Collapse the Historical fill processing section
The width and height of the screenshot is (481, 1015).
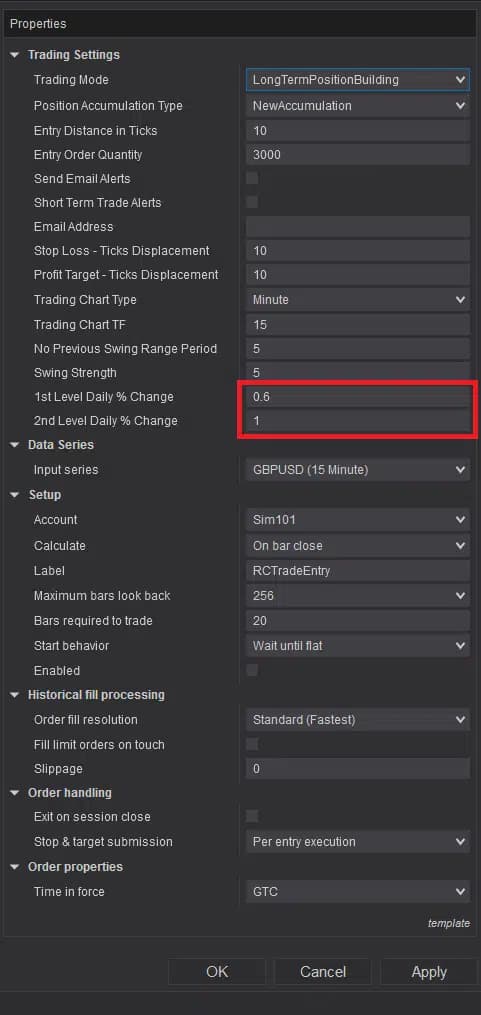click(x=15, y=695)
